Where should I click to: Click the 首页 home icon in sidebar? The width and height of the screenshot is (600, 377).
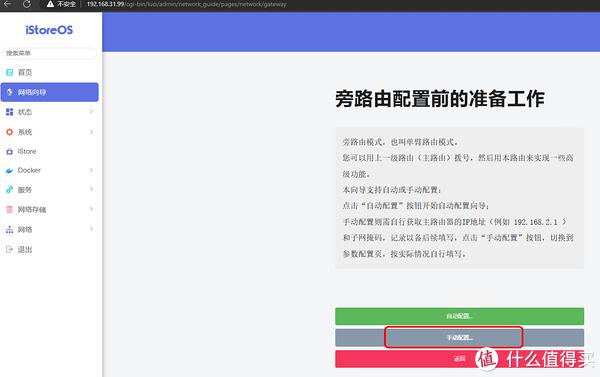pos(10,72)
